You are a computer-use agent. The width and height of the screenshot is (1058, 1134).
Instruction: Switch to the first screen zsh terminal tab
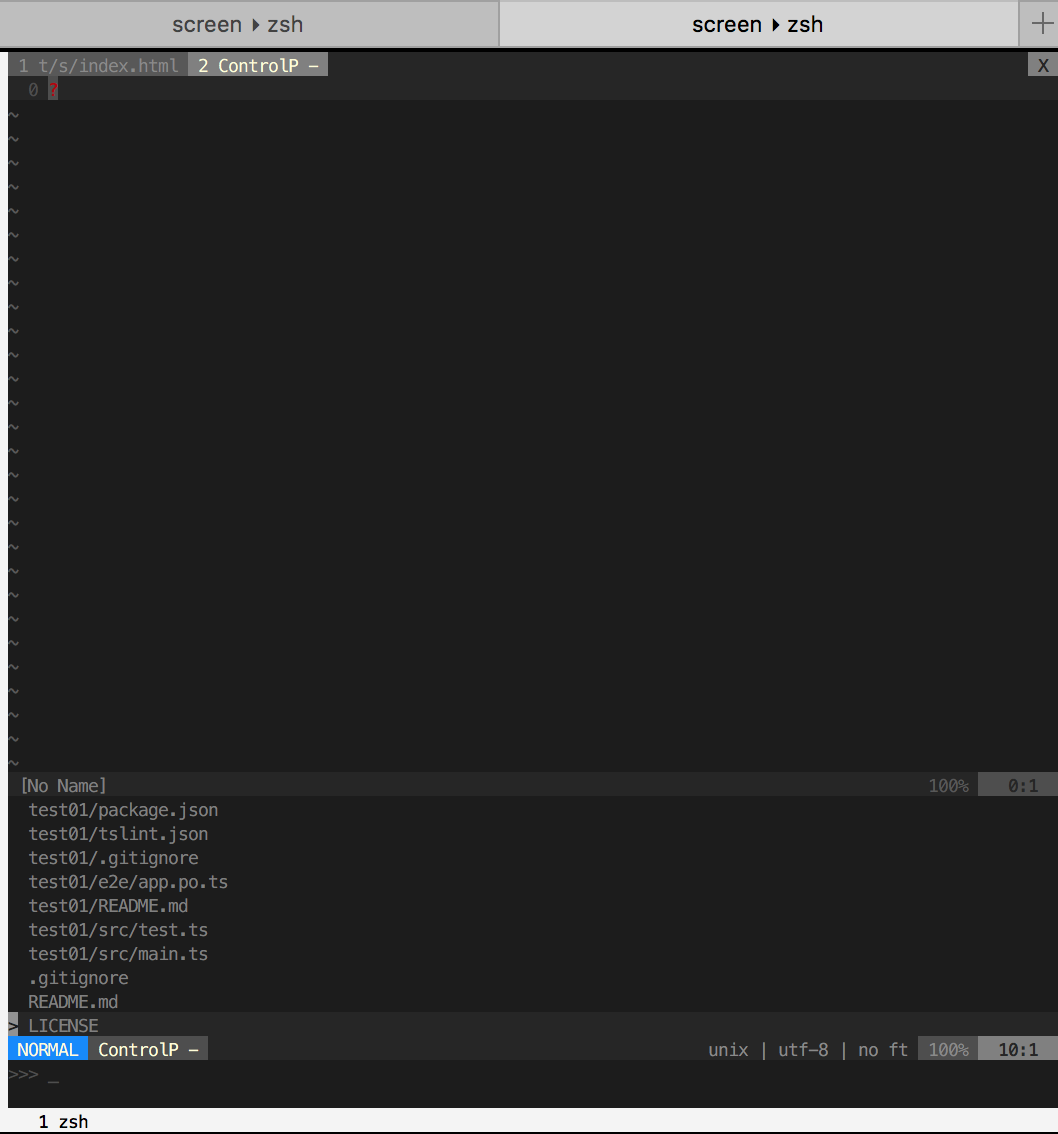[249, 24]
